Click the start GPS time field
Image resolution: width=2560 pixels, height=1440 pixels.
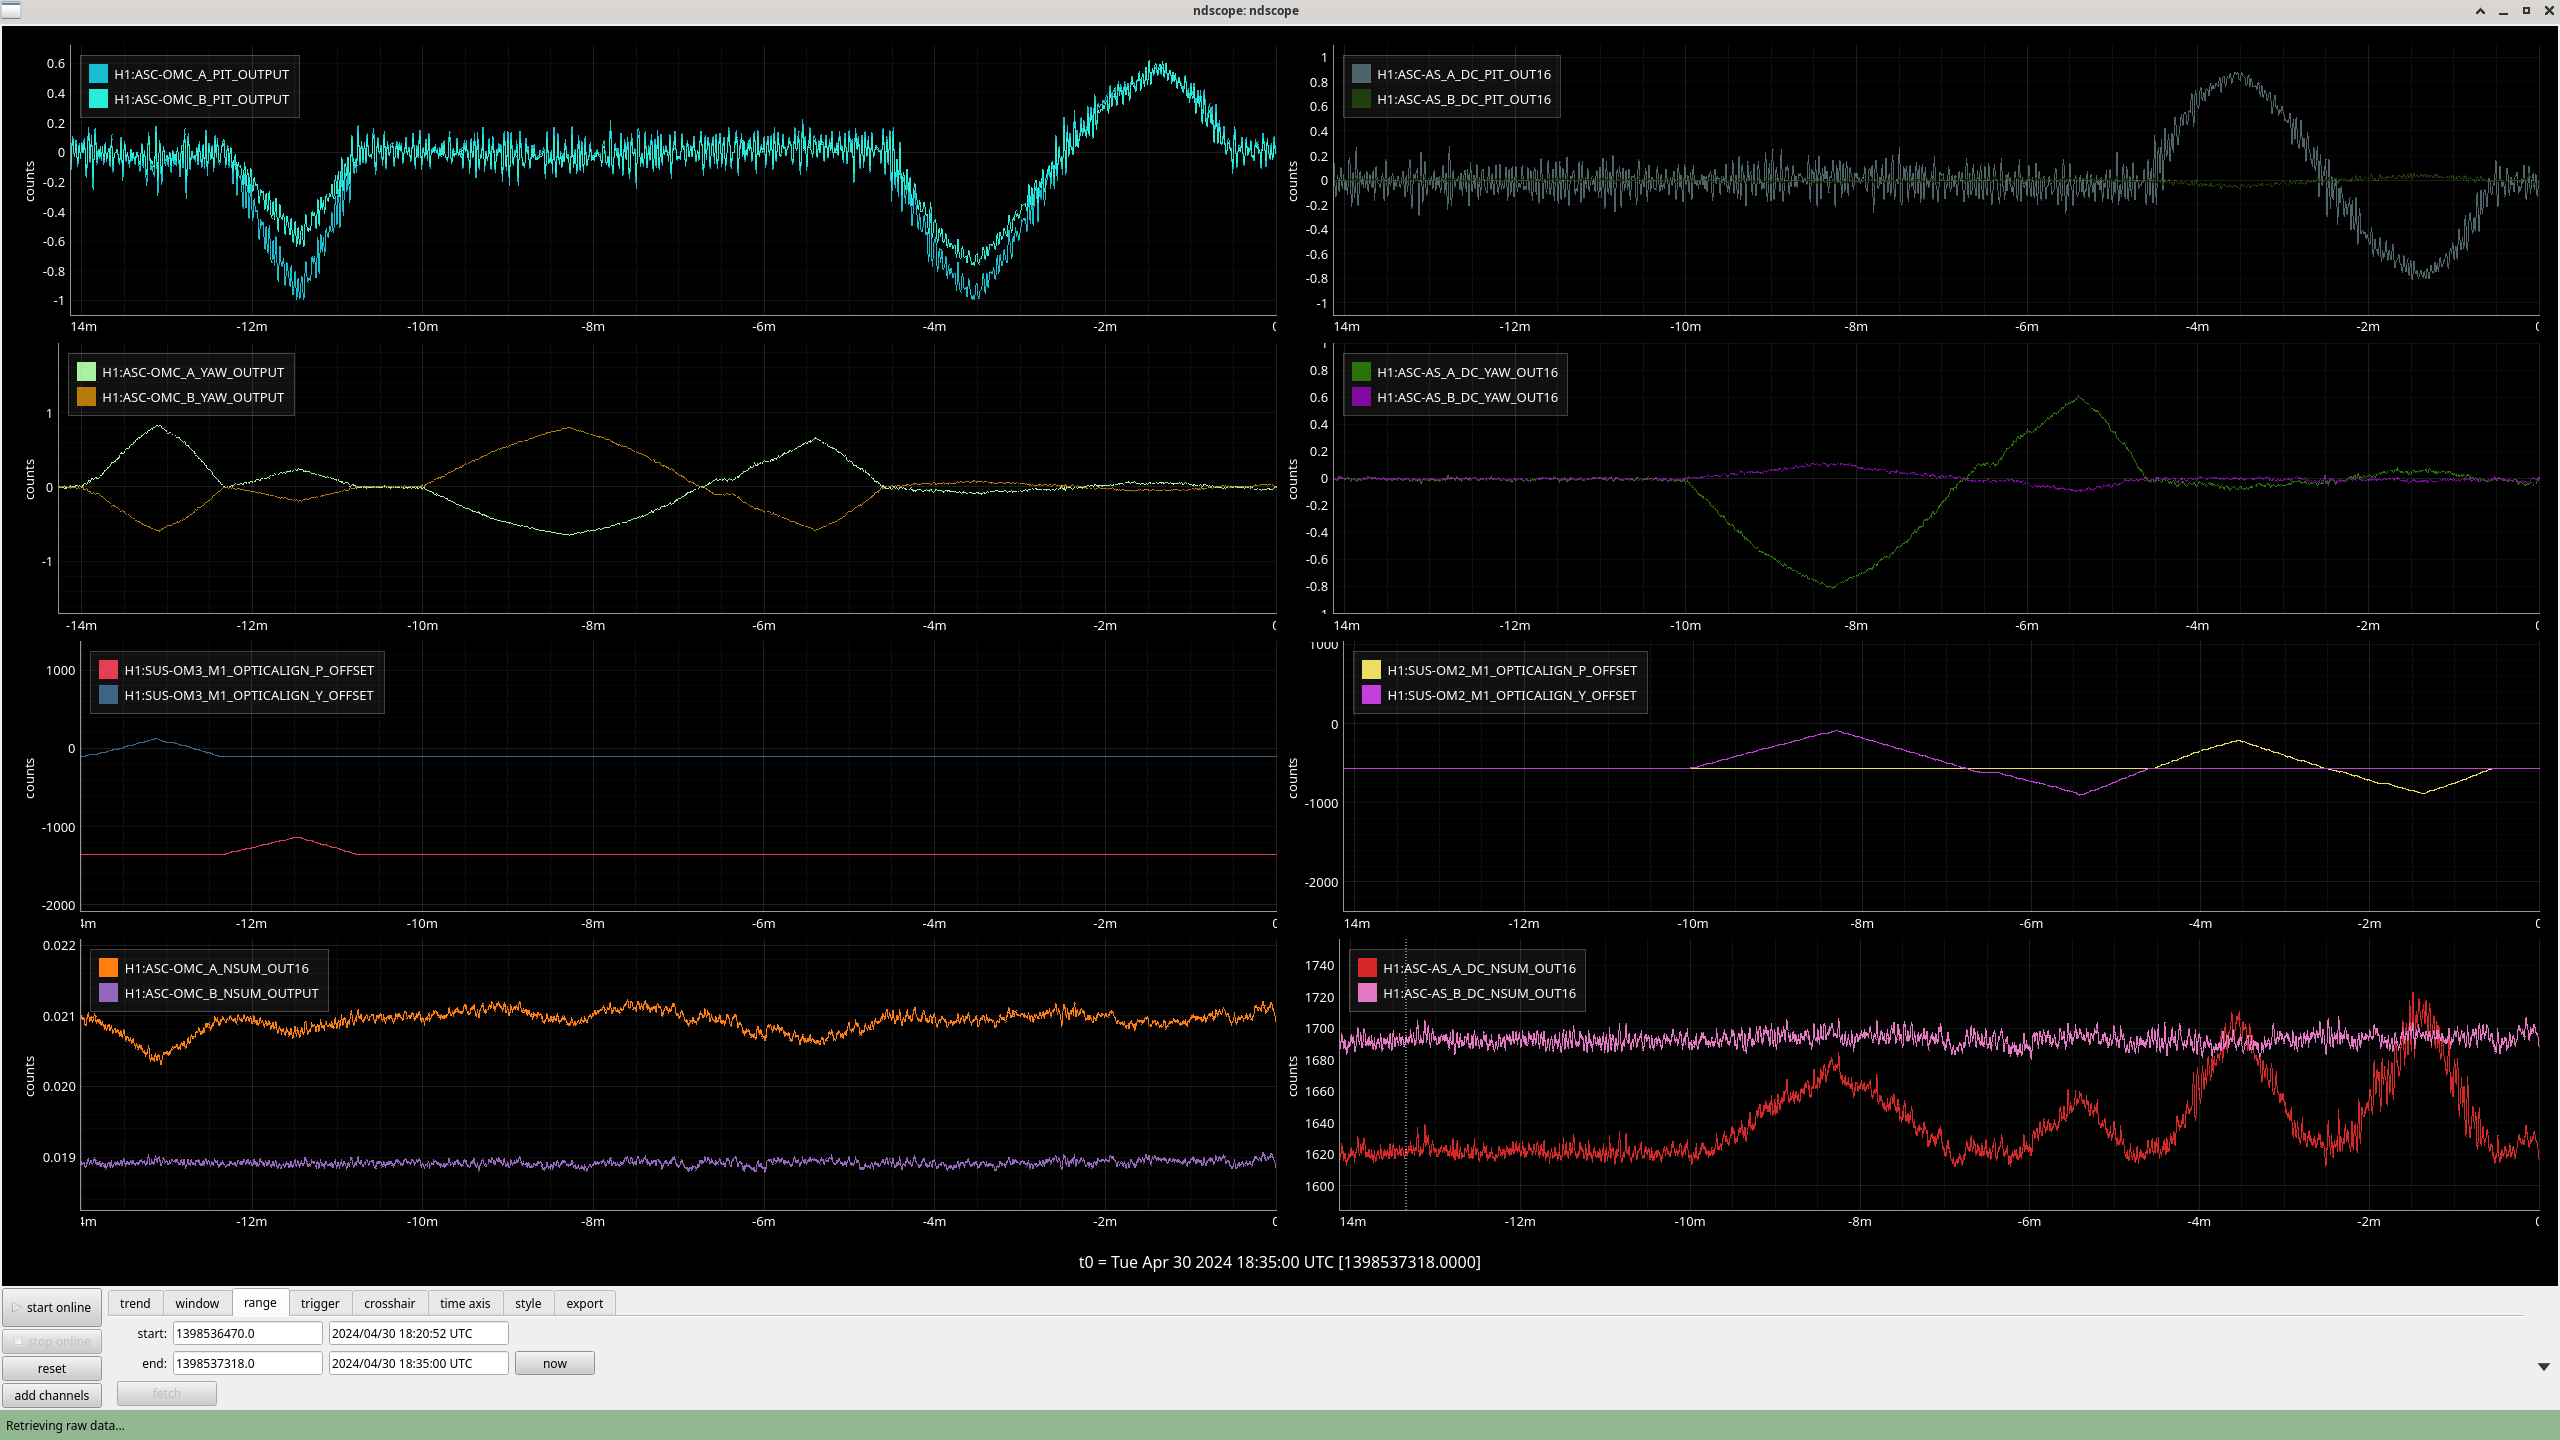tap(247, 1333)
